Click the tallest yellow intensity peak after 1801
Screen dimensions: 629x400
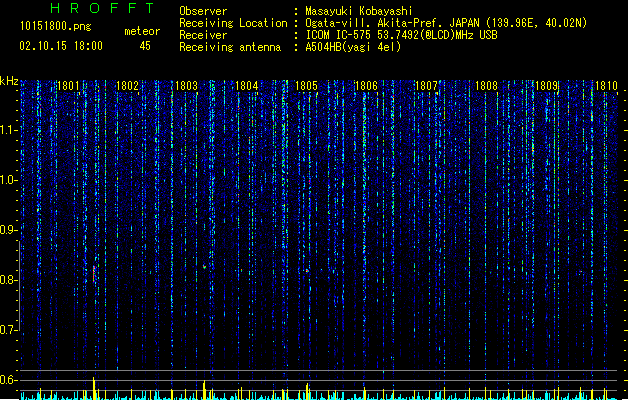tap(94, 388)
